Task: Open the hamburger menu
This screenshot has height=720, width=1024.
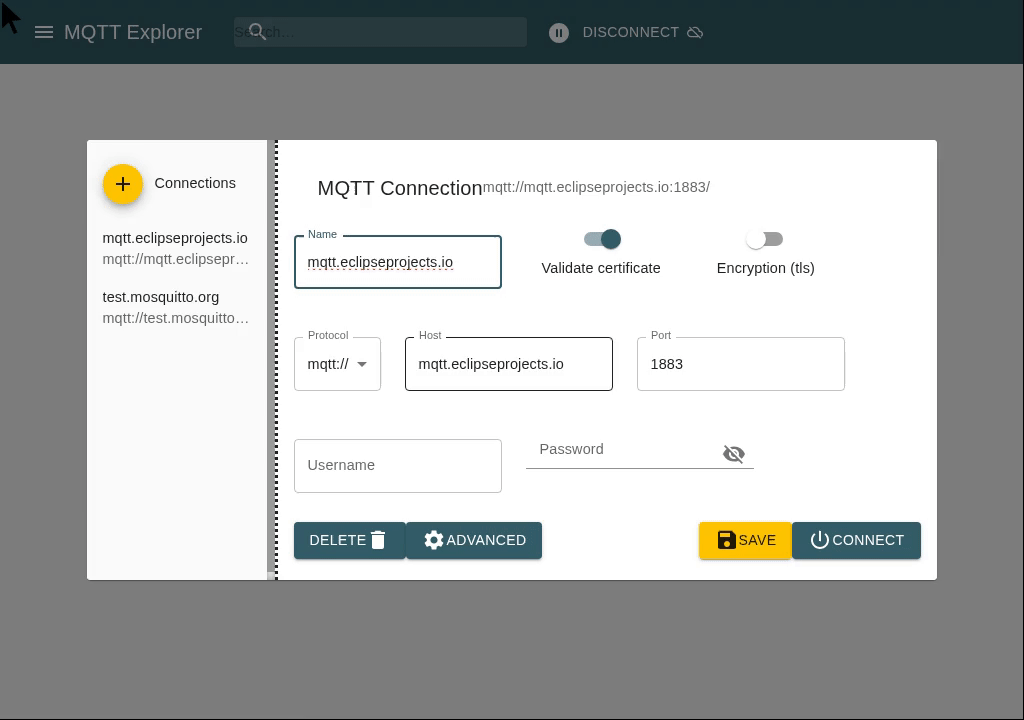Action: (44, 32)
